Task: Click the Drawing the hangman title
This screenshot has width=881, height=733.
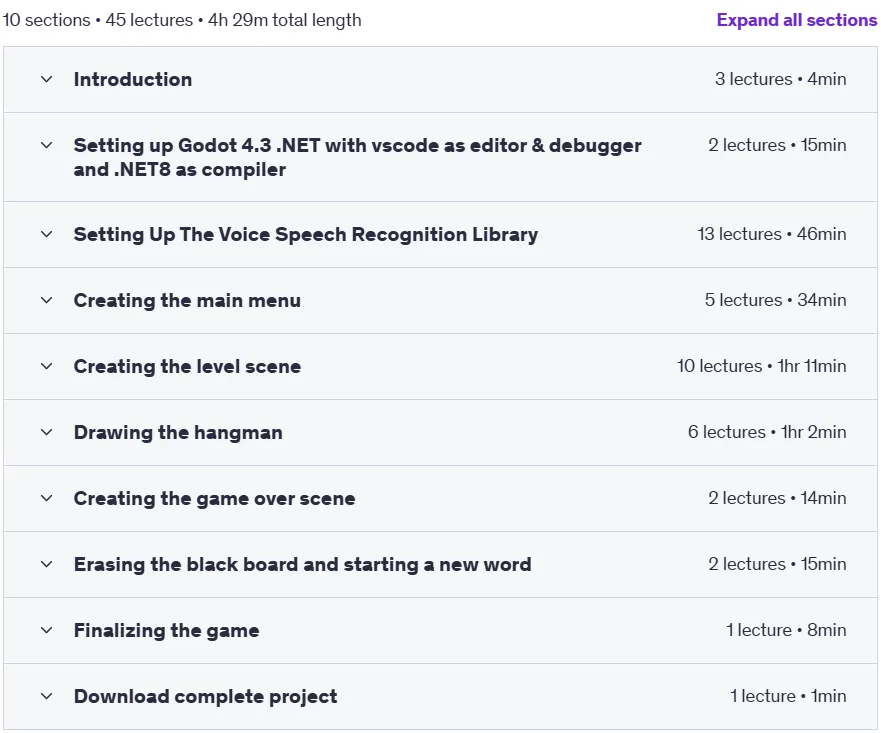Action: (x=178, y=432)
